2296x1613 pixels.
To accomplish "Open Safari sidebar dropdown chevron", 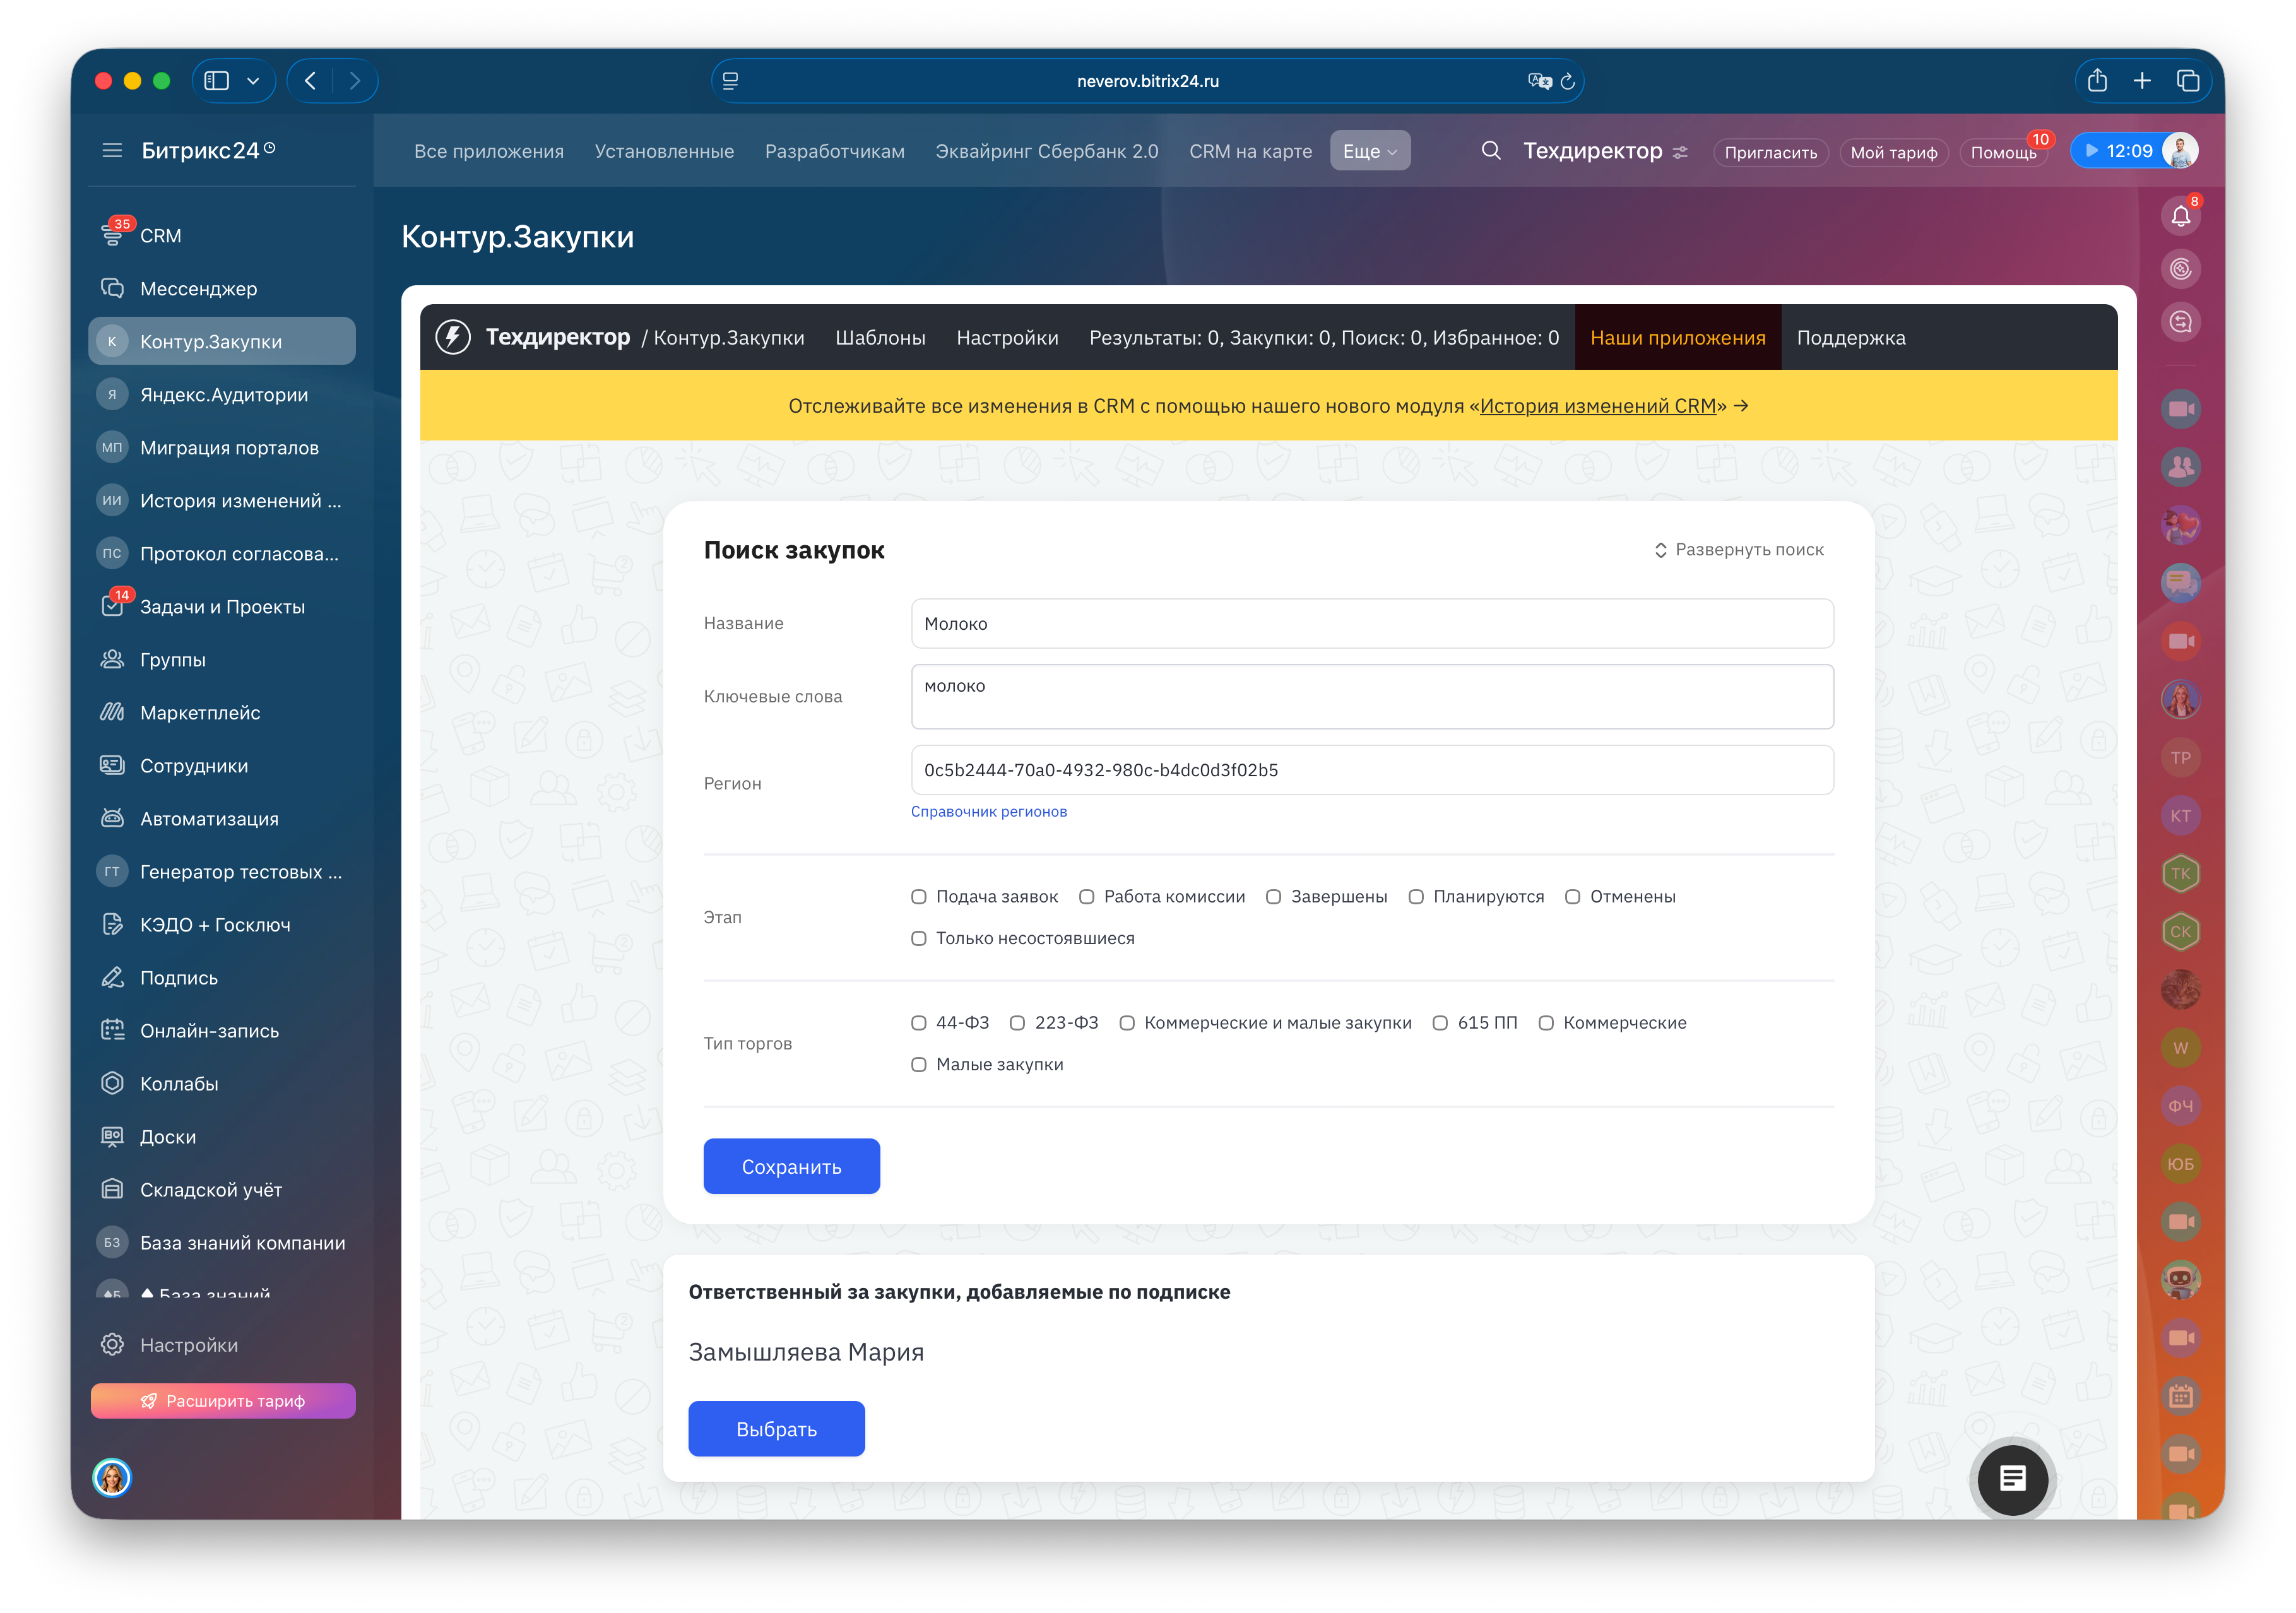I will point(253,81).
